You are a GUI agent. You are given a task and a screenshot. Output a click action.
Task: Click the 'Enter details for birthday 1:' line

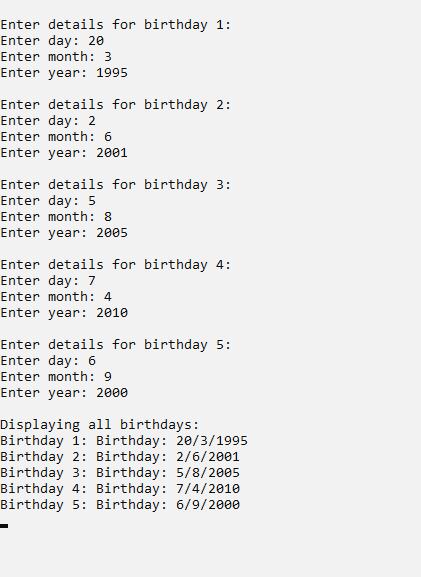pyautogui.click(x=116, y=25)
